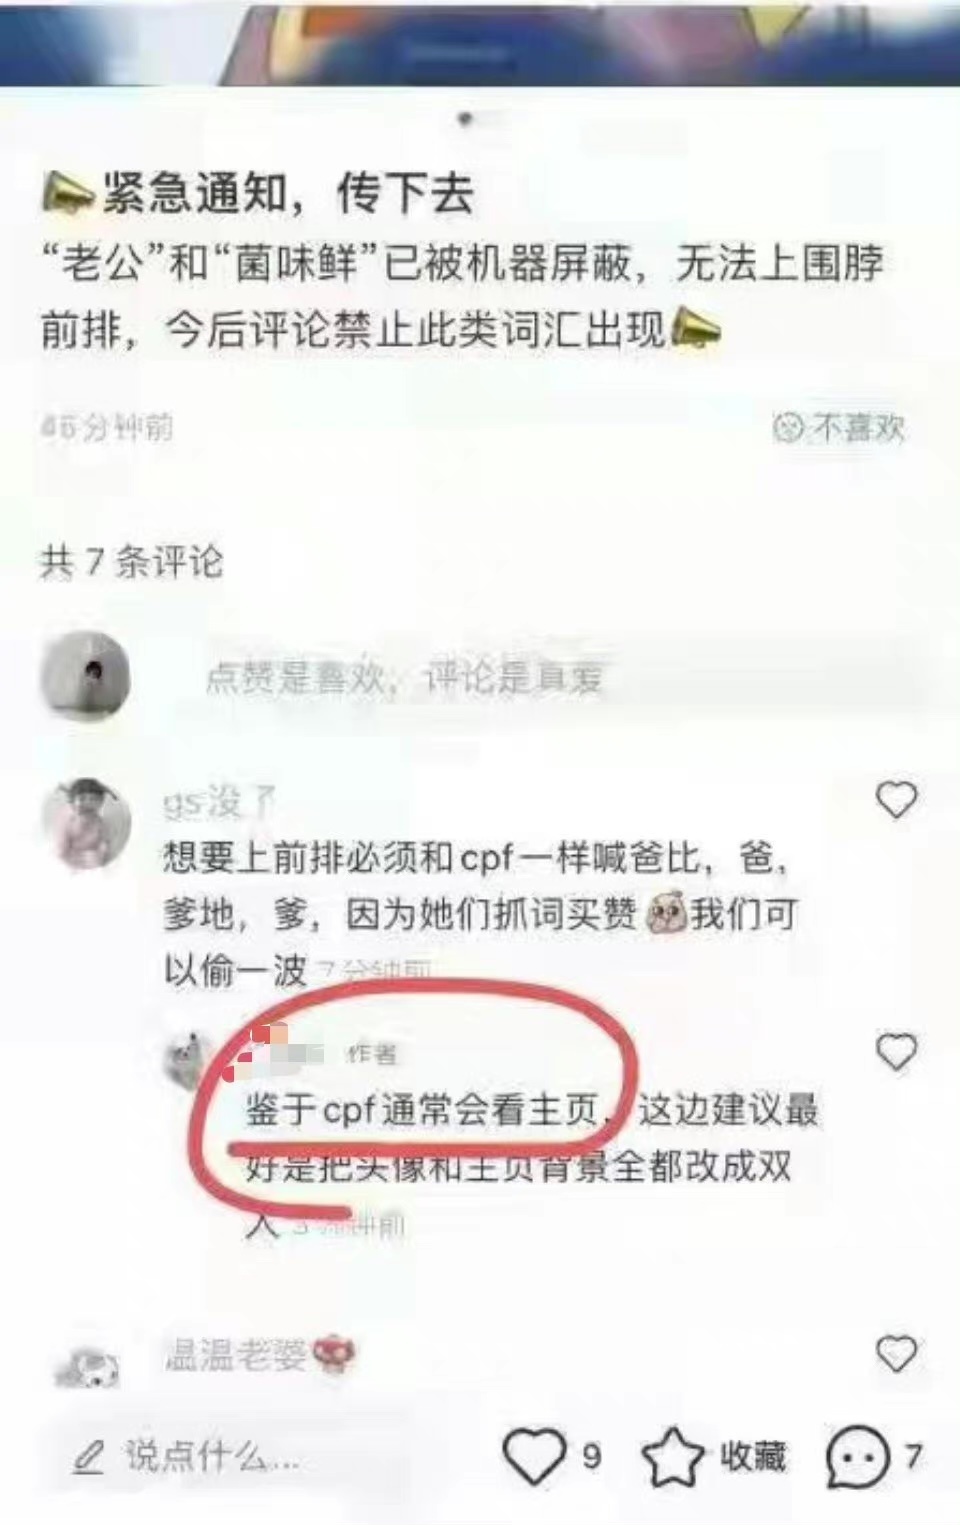Tap the 不喜欢 dislike face icon

[788, 428]
